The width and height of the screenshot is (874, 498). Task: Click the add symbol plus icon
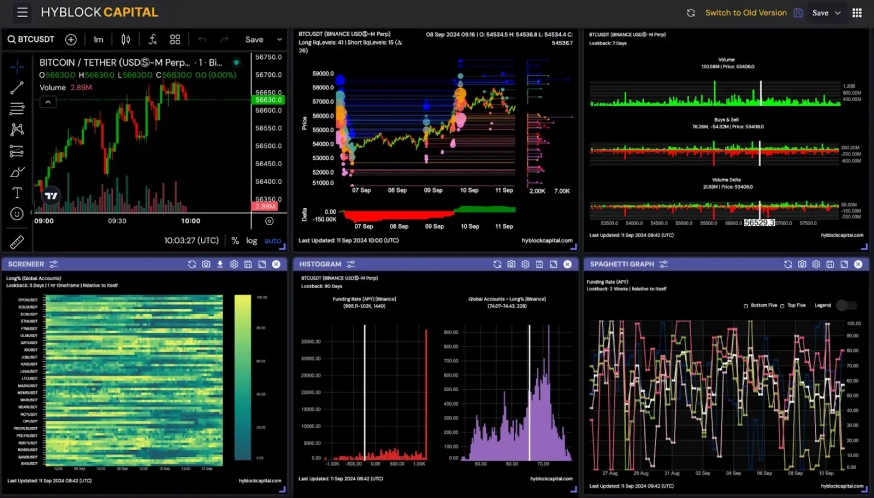(x=71, y=40)
